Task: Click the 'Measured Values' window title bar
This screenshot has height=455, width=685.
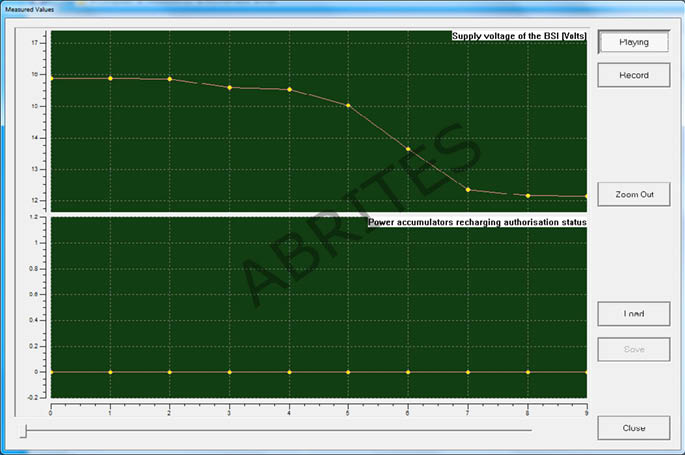Action: click(300, 8)
